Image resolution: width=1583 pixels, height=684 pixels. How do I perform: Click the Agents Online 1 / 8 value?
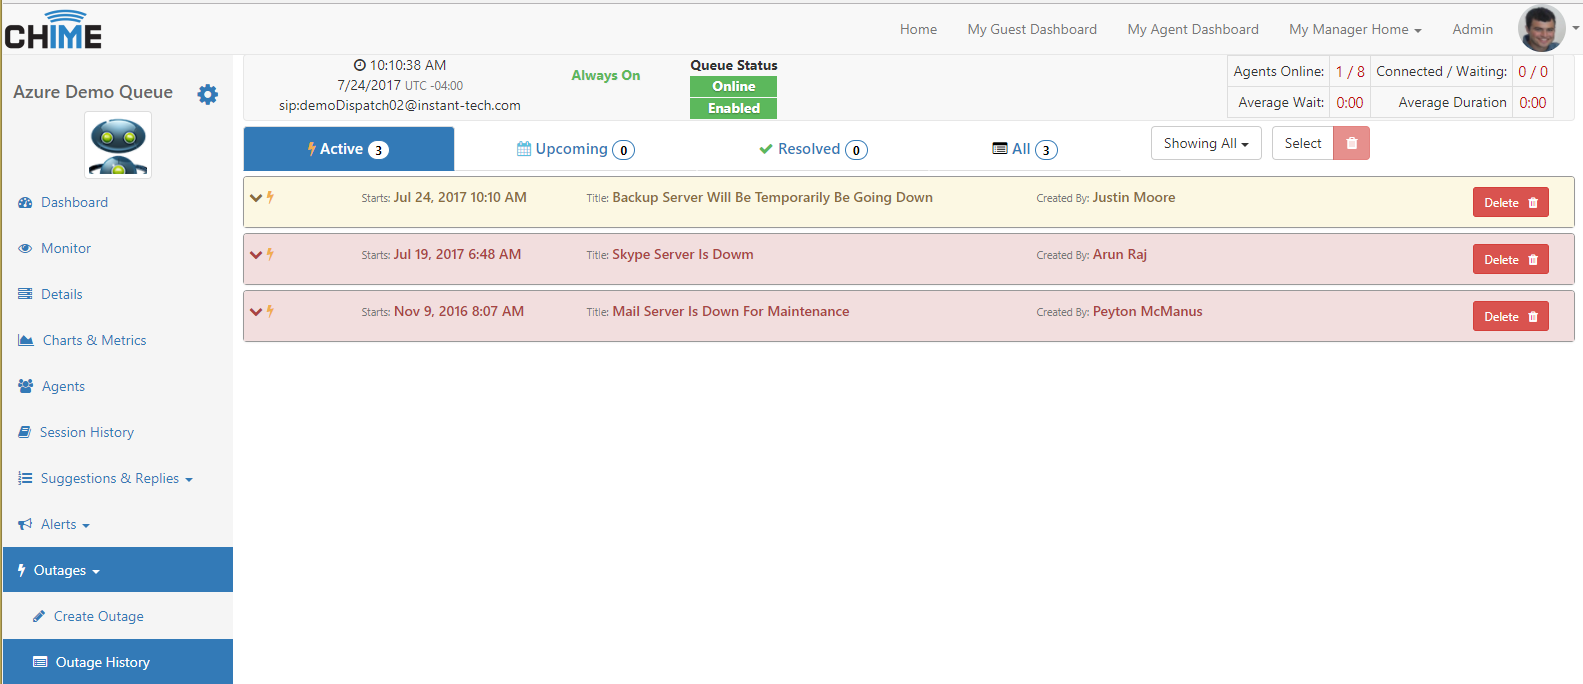pyautogui.click(x=1350, y=71)
